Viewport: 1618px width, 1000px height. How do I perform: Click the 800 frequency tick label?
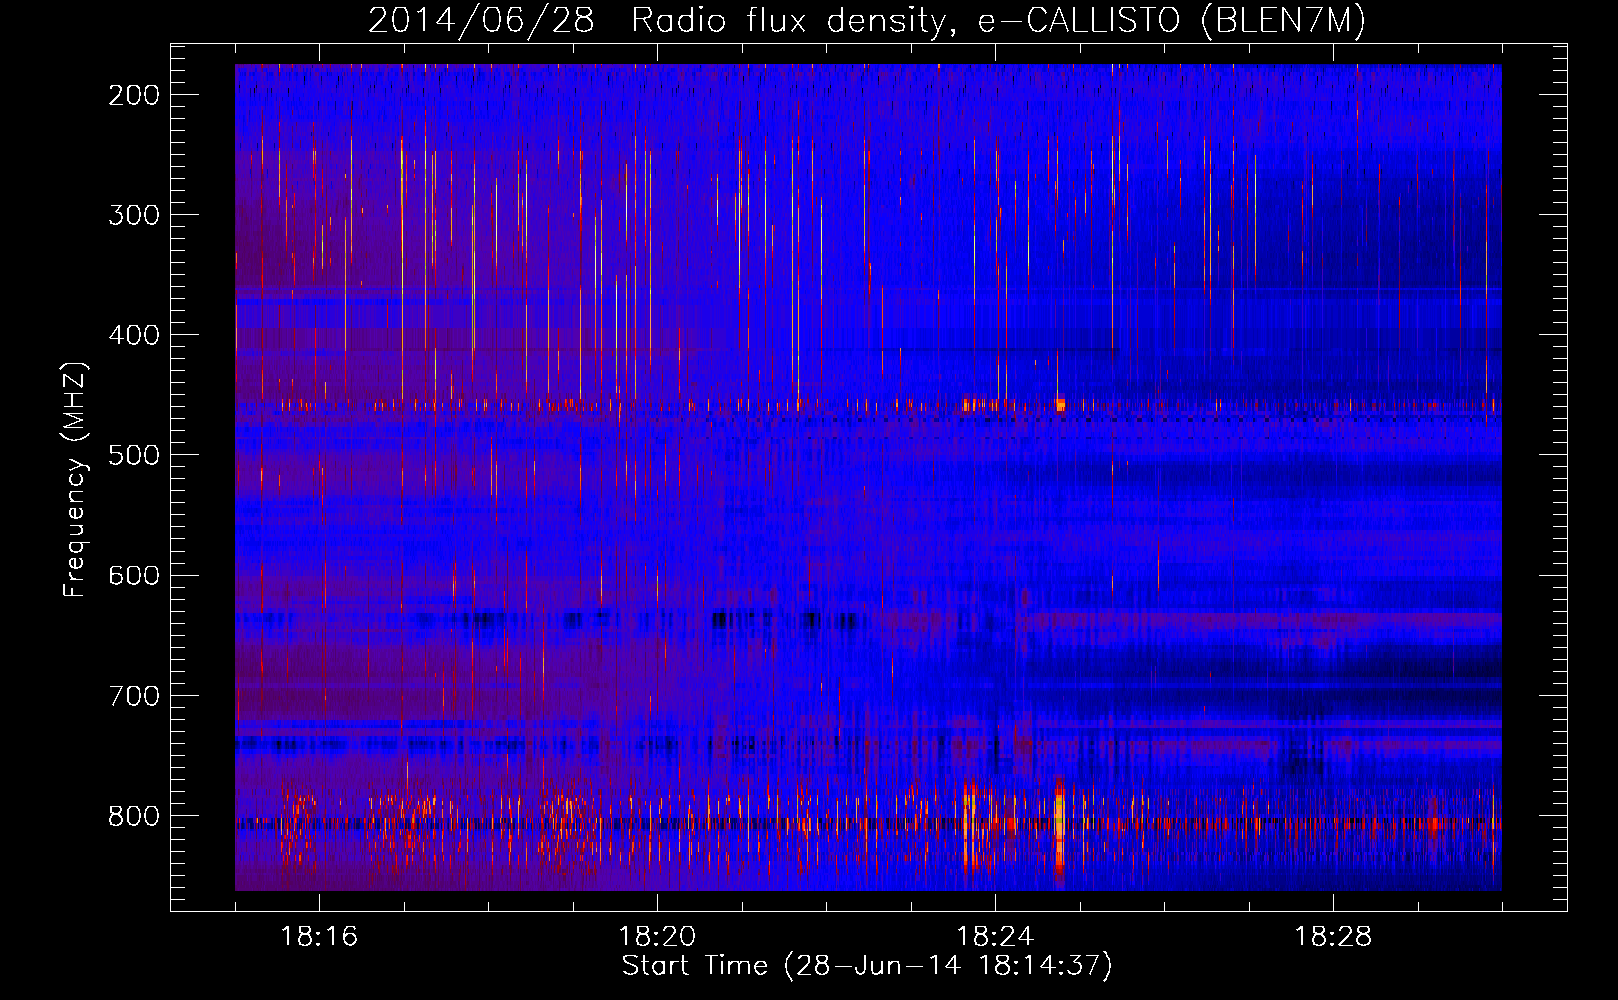tap(134, 816)
